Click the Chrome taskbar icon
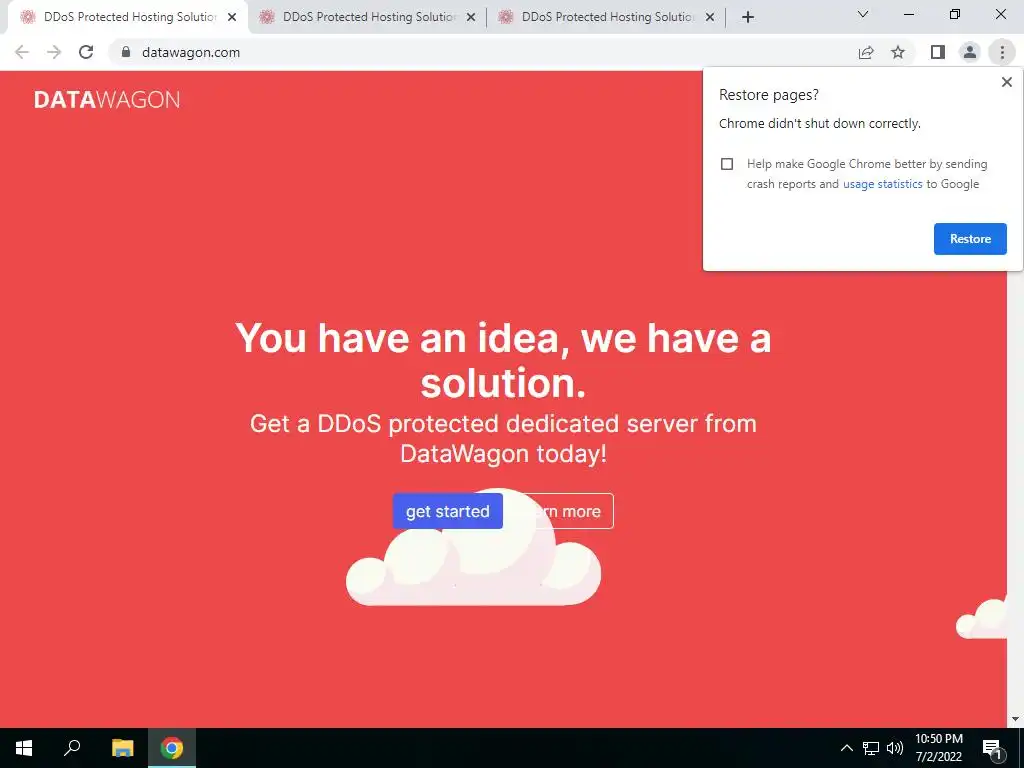This screenshot has width=1024, height=768. tap(172, 748)
